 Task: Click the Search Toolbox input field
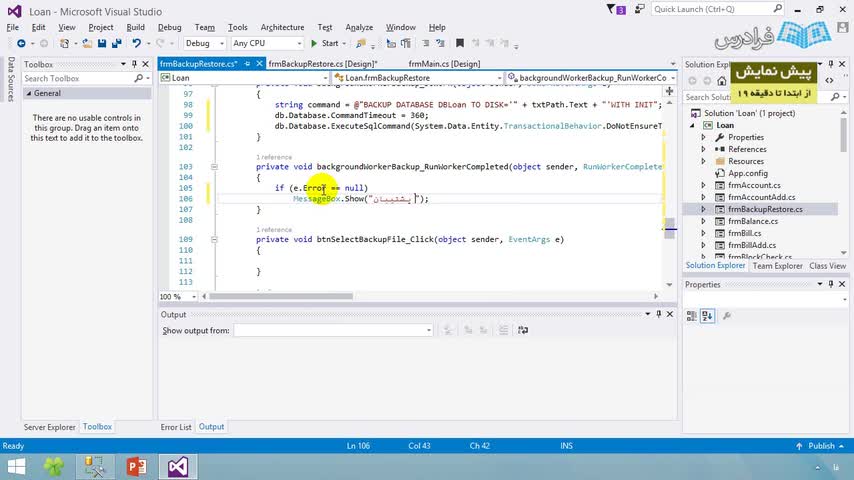pyautogui.click(x=78, y=78)
